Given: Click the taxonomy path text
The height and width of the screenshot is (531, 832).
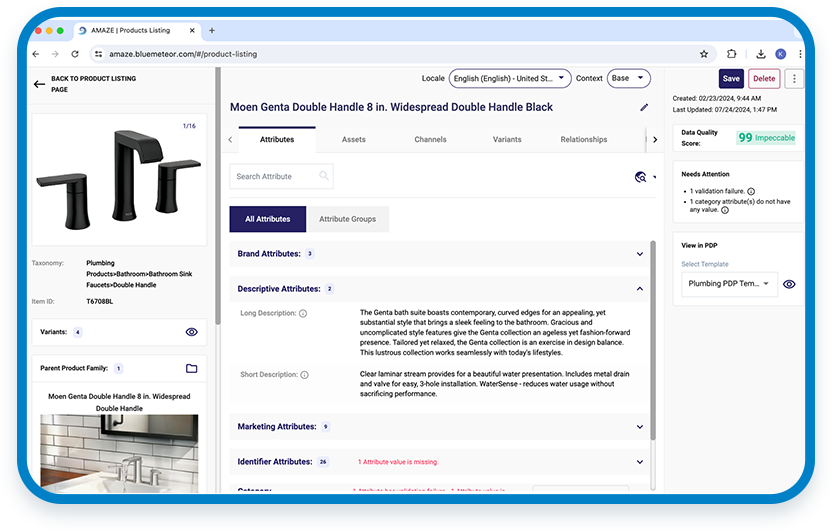Looking at the screenshot, I should click(x=139, y=274).
